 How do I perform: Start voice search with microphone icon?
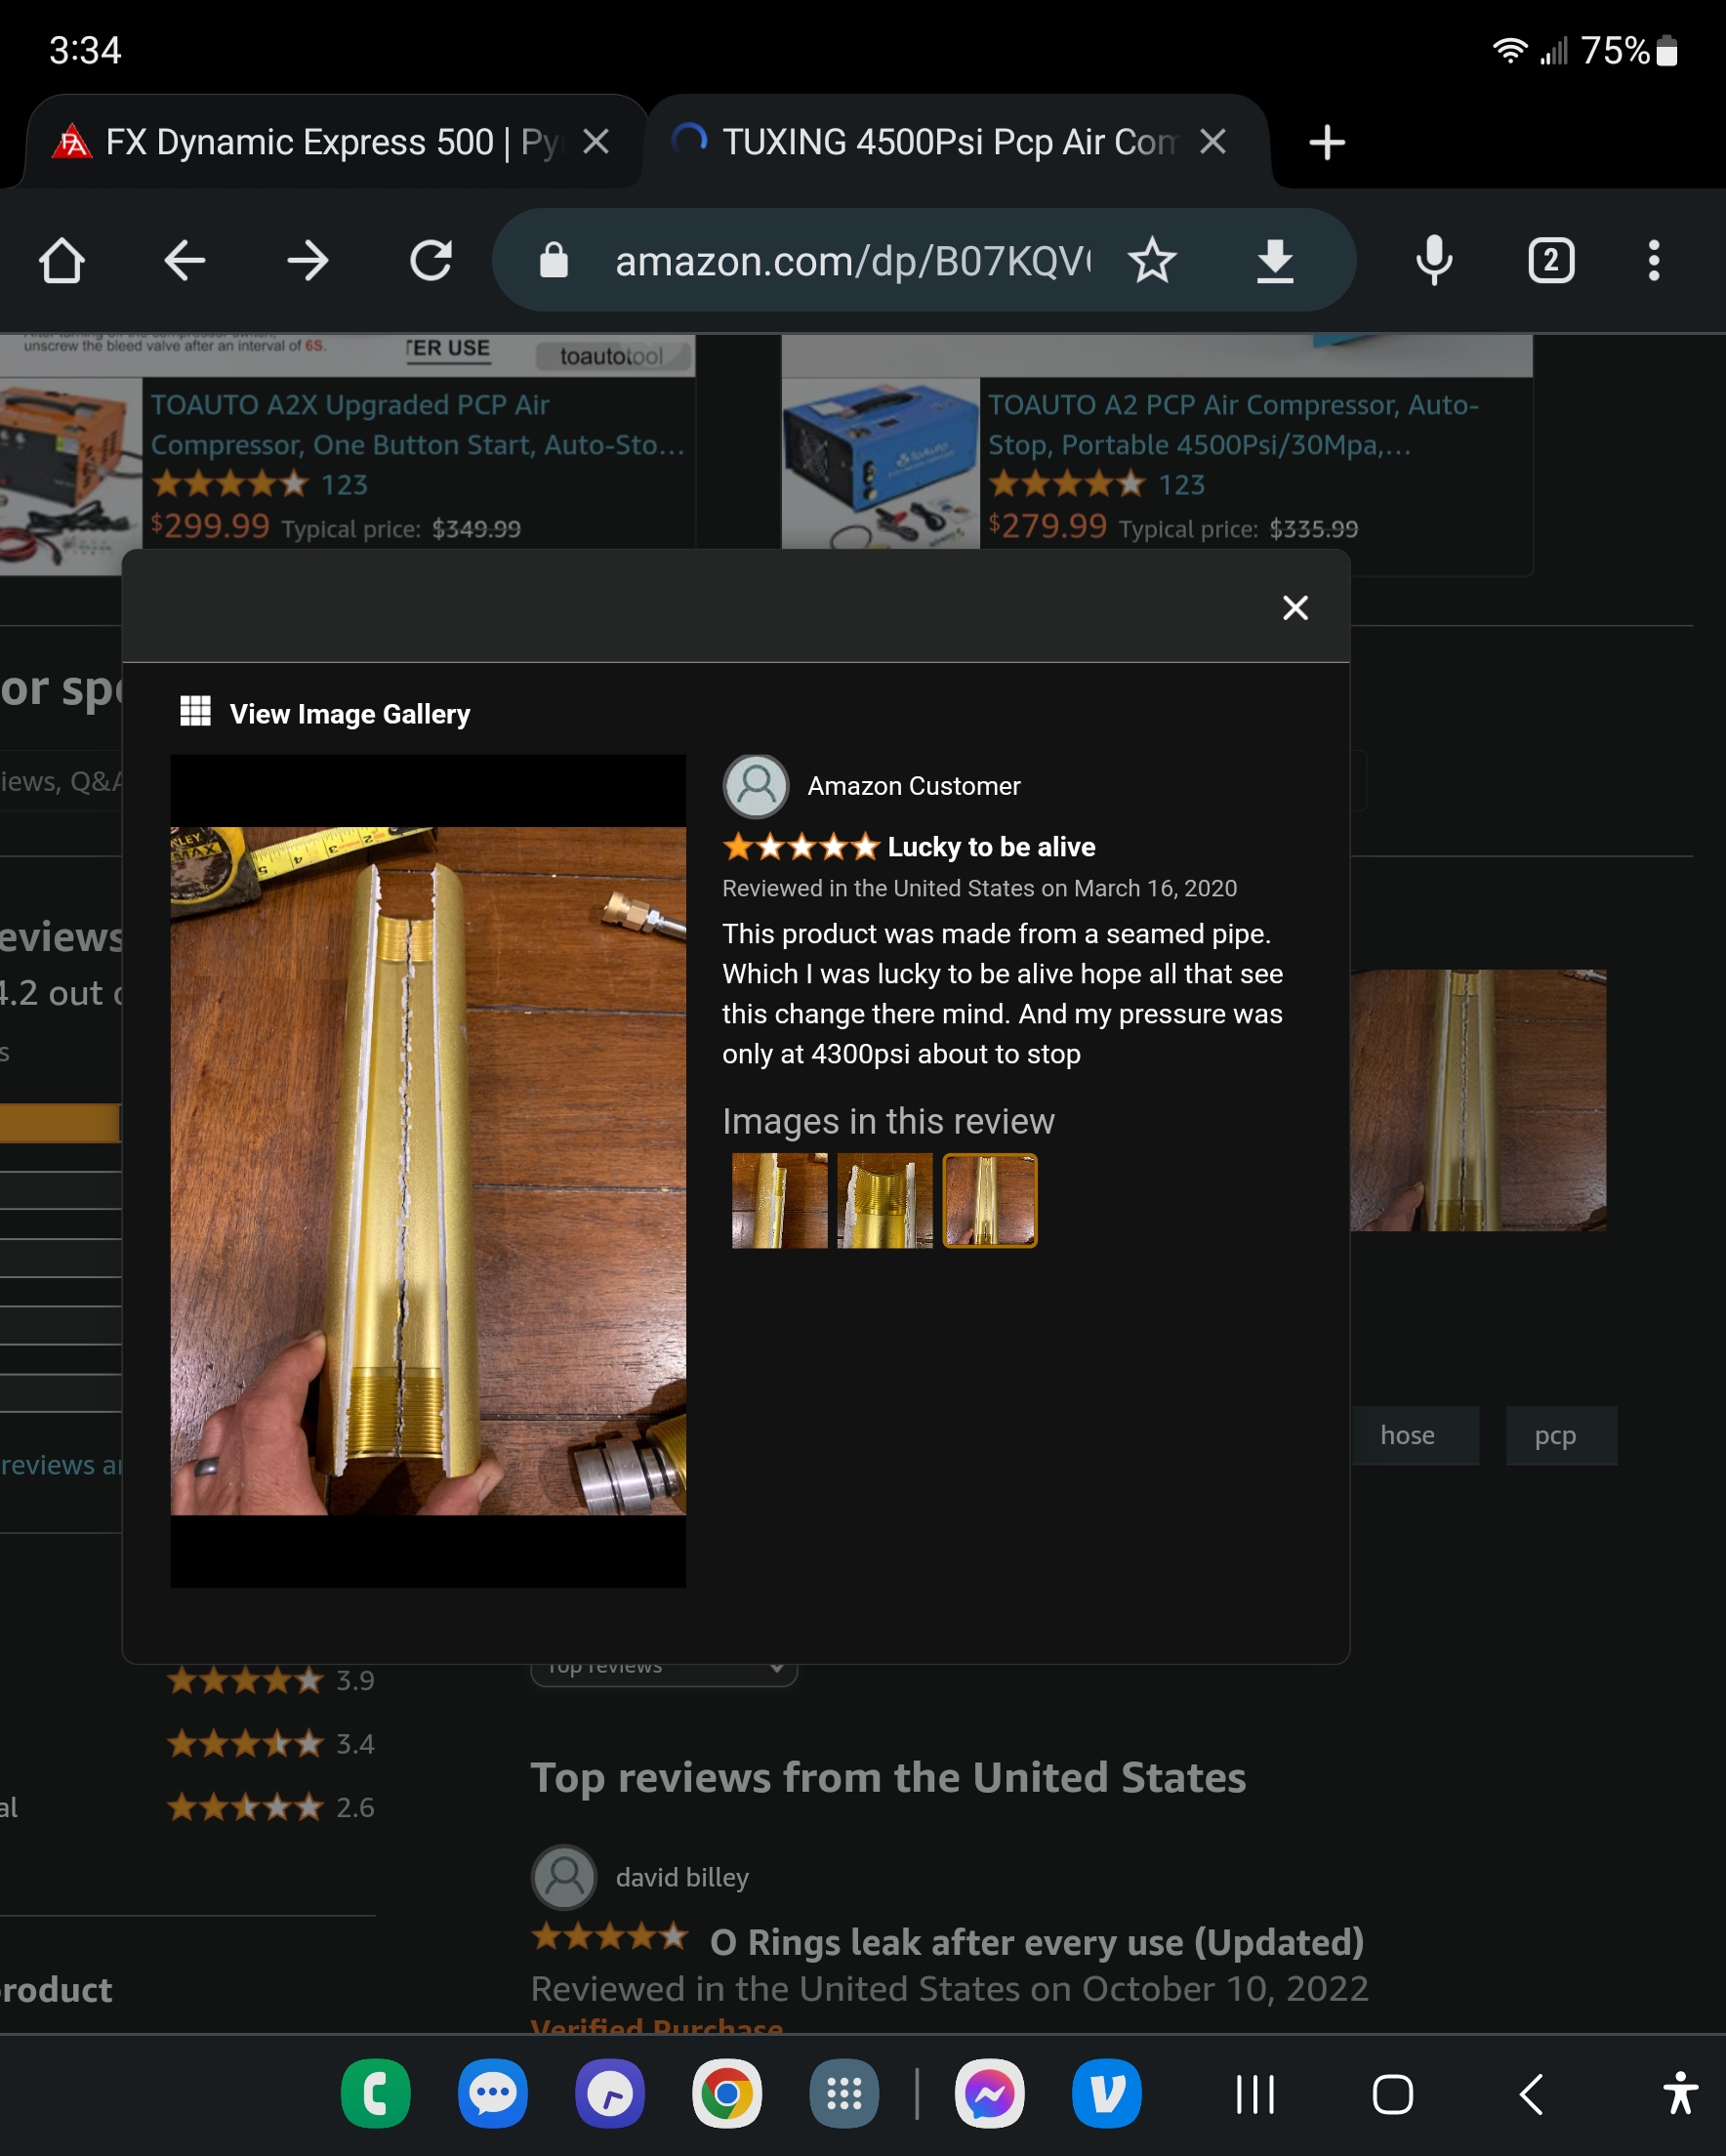point(1434,261)
